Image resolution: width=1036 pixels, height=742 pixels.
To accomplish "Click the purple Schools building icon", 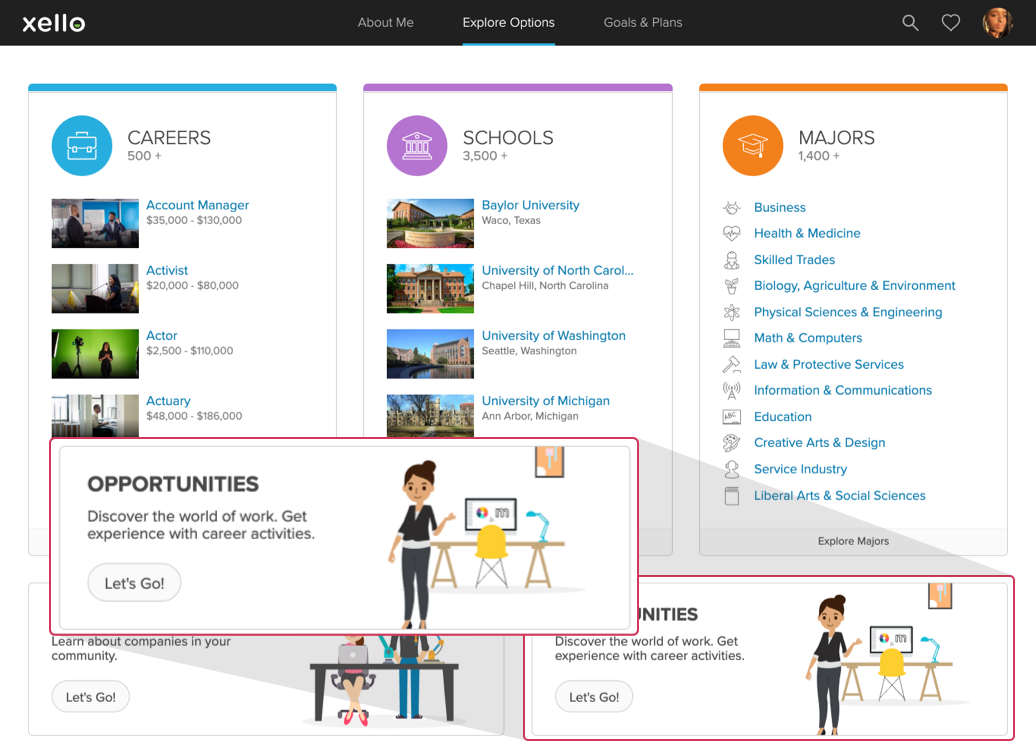I will tap(417, 145).
